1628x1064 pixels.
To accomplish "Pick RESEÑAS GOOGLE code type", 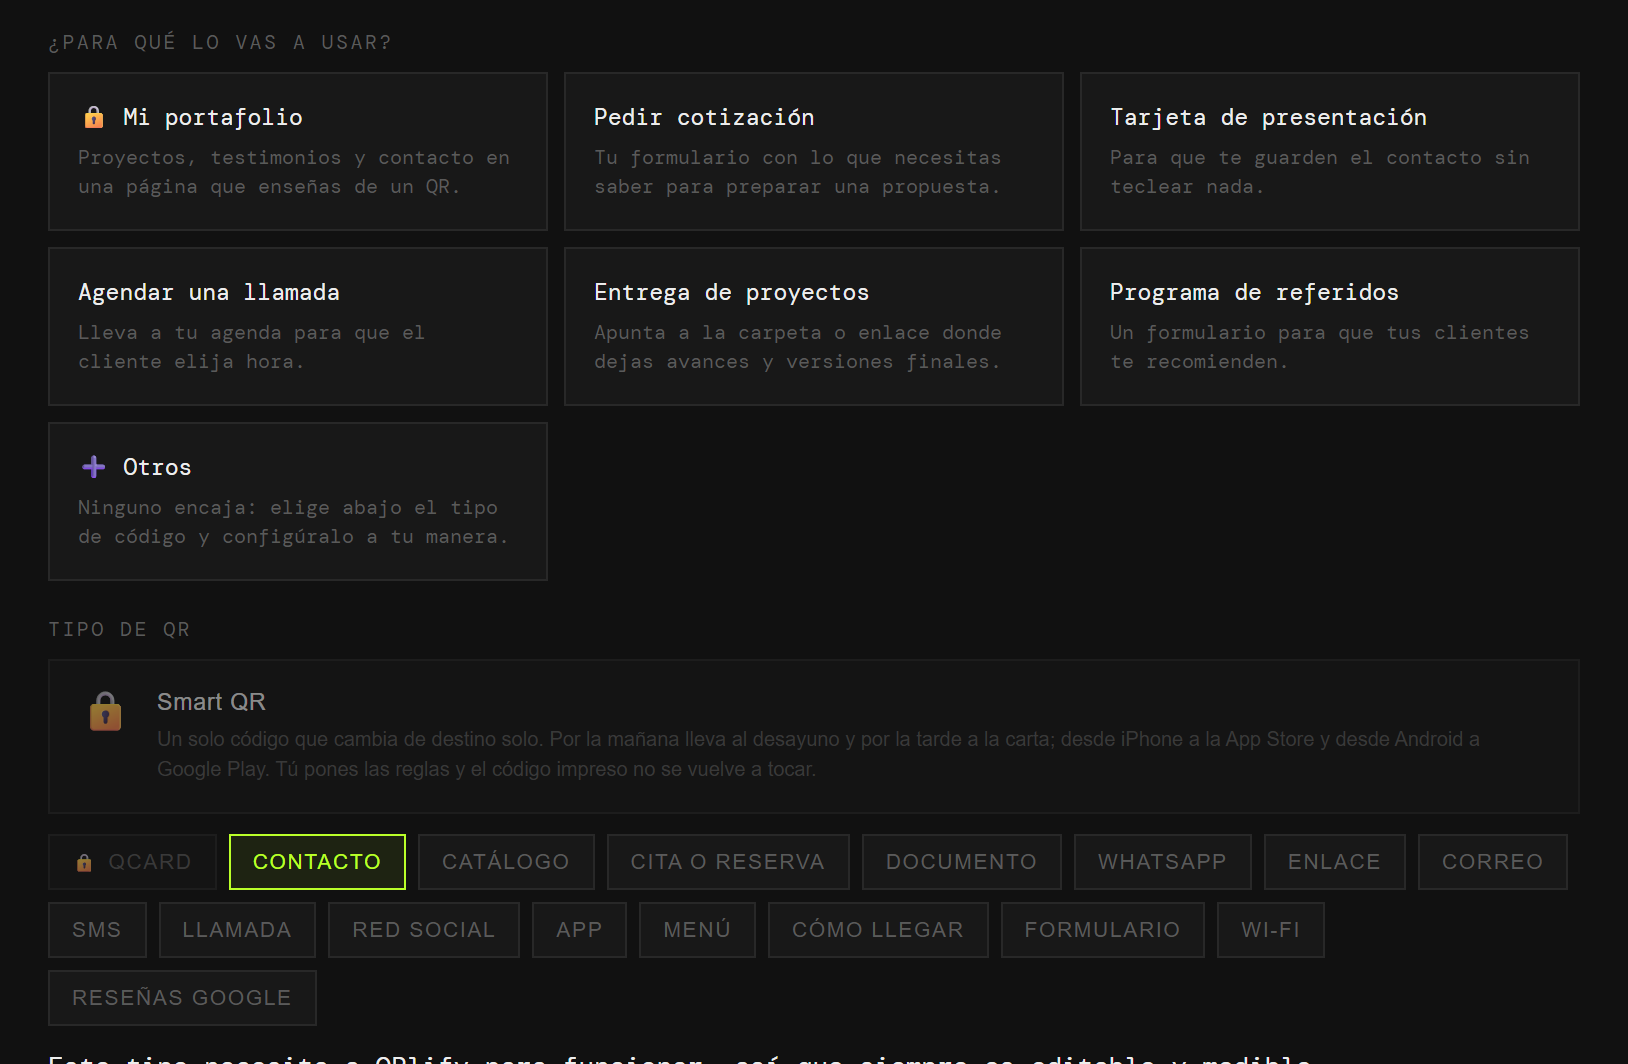I will pos(182,998).
